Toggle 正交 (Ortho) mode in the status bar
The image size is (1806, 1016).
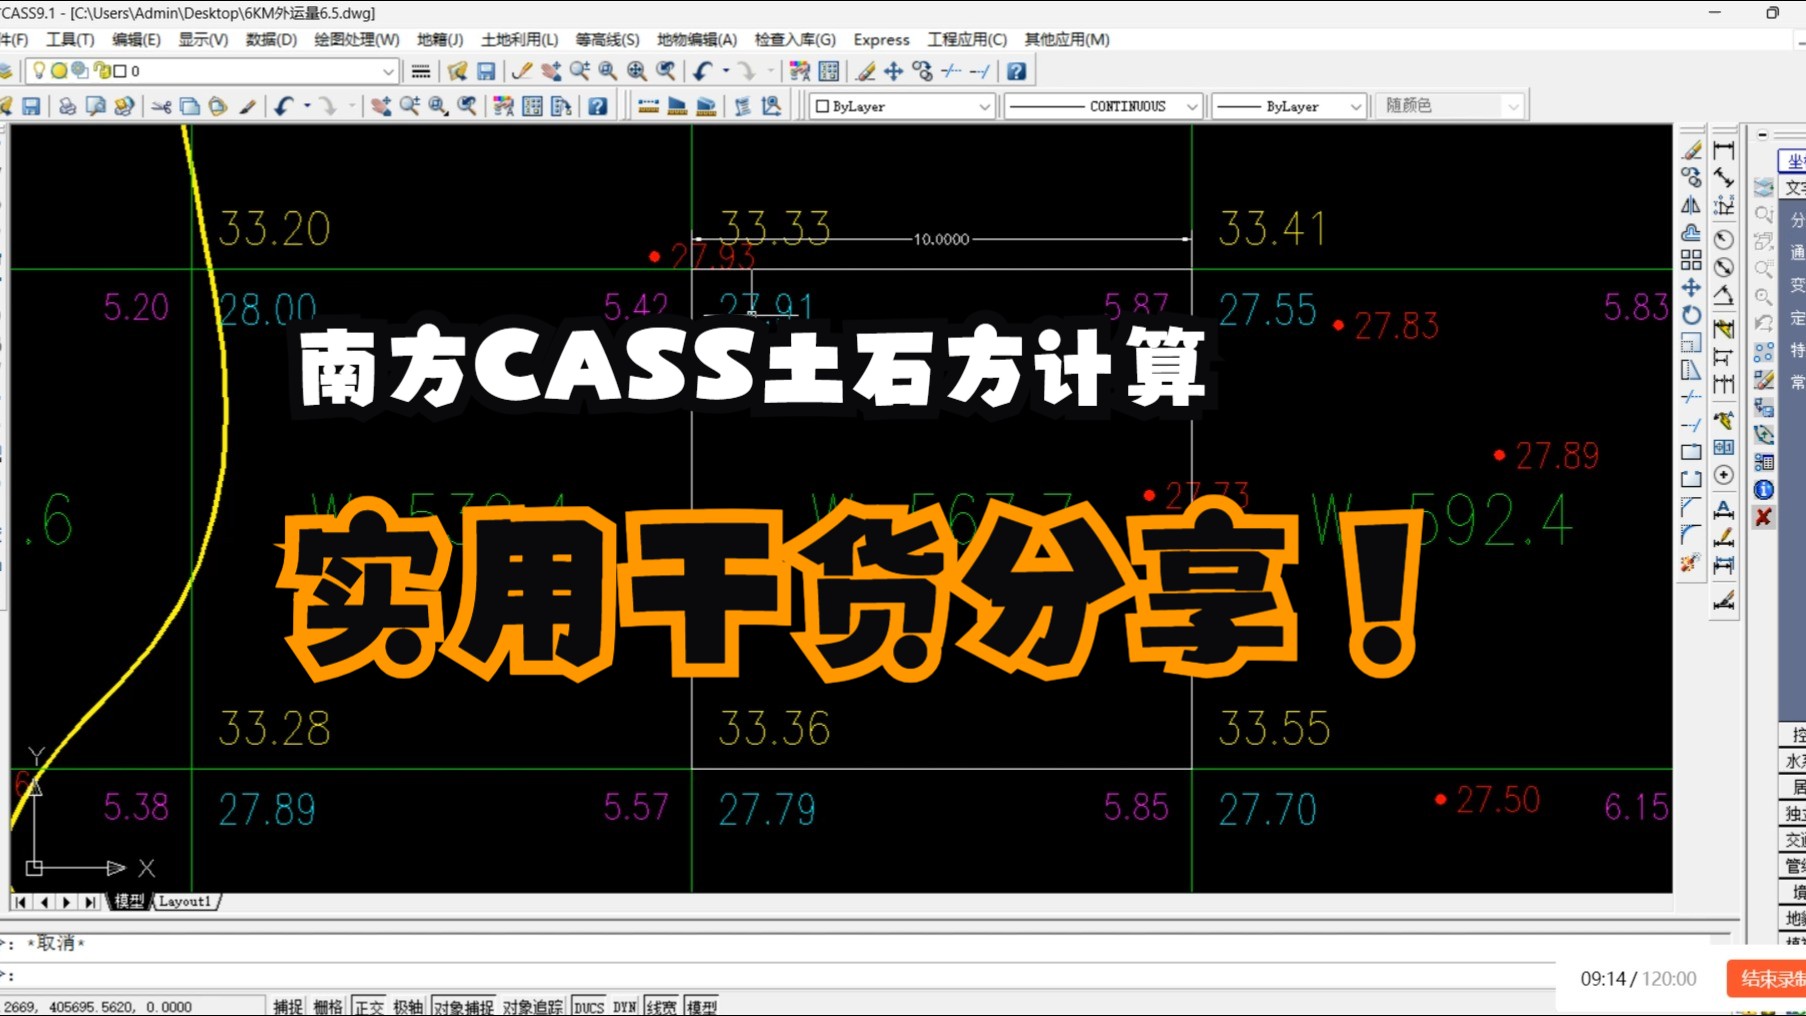tap(369, 1006)
